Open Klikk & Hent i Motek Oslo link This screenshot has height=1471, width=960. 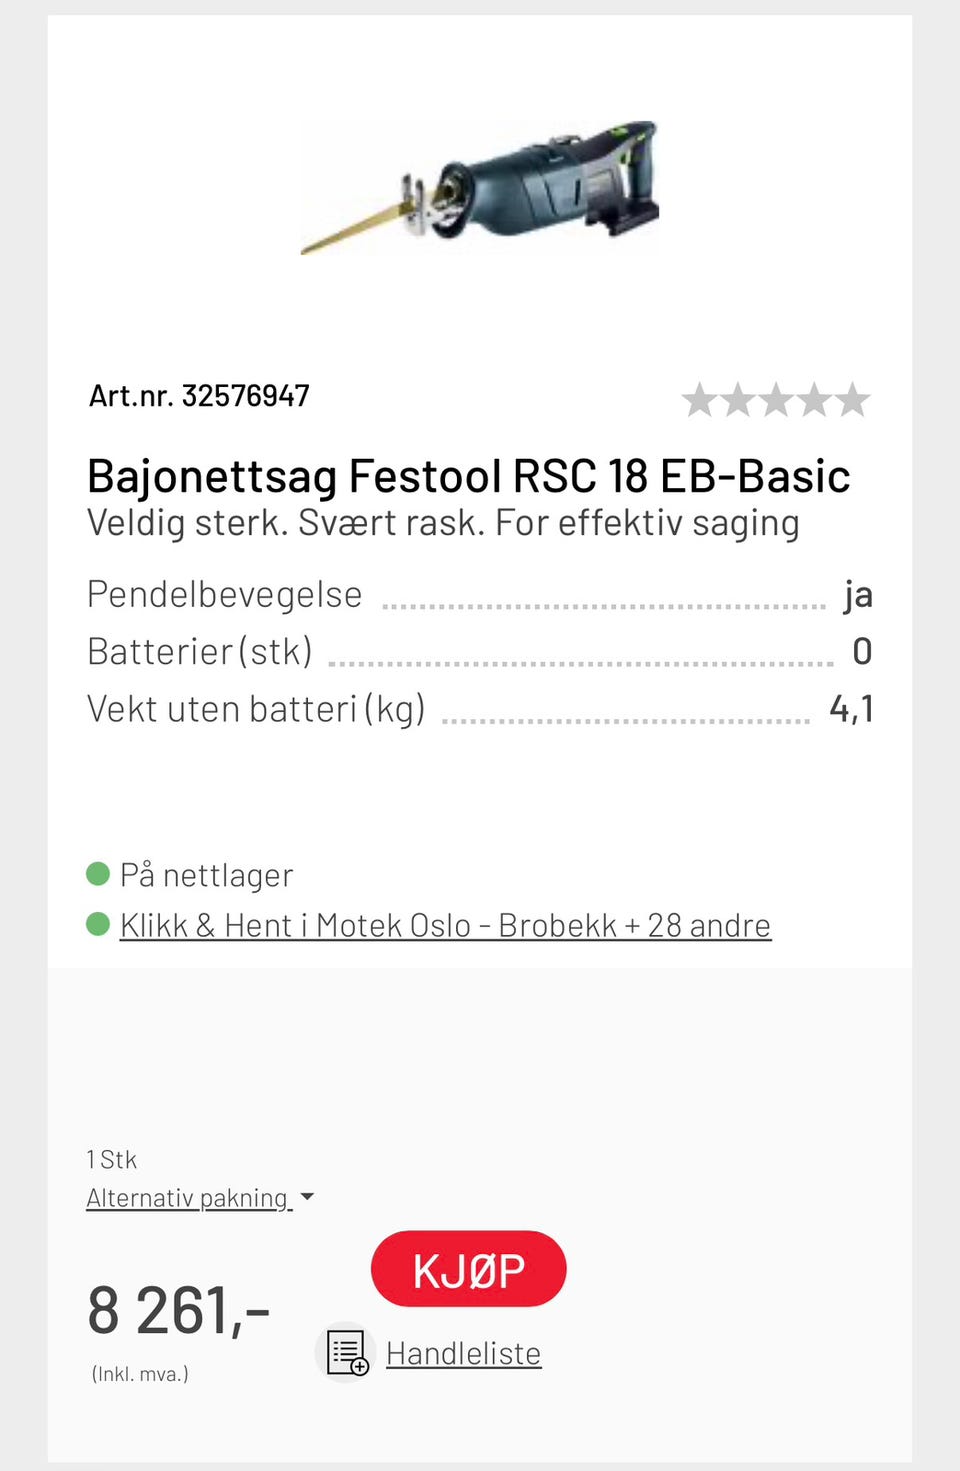(x=445, y=925)
